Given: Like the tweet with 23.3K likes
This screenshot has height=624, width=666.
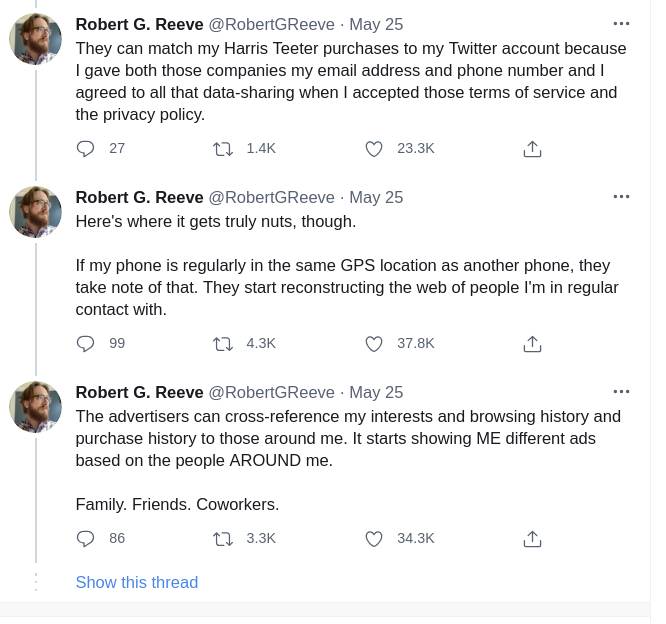Looking at the screenshot, I should 374,149.
